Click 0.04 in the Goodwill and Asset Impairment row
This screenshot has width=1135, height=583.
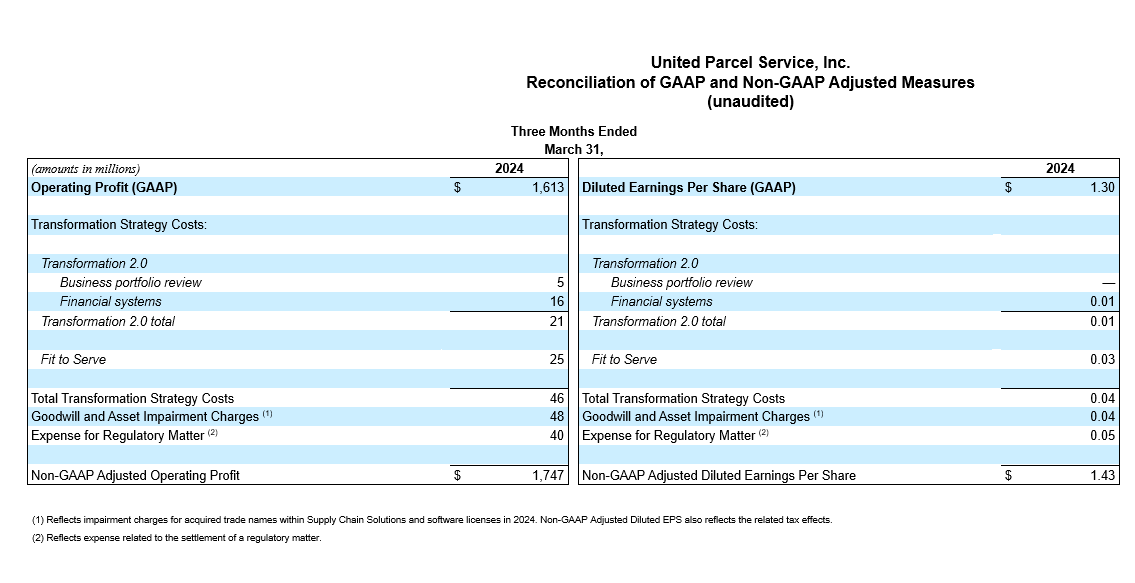pyautogui.click(x=1102, y=416)
